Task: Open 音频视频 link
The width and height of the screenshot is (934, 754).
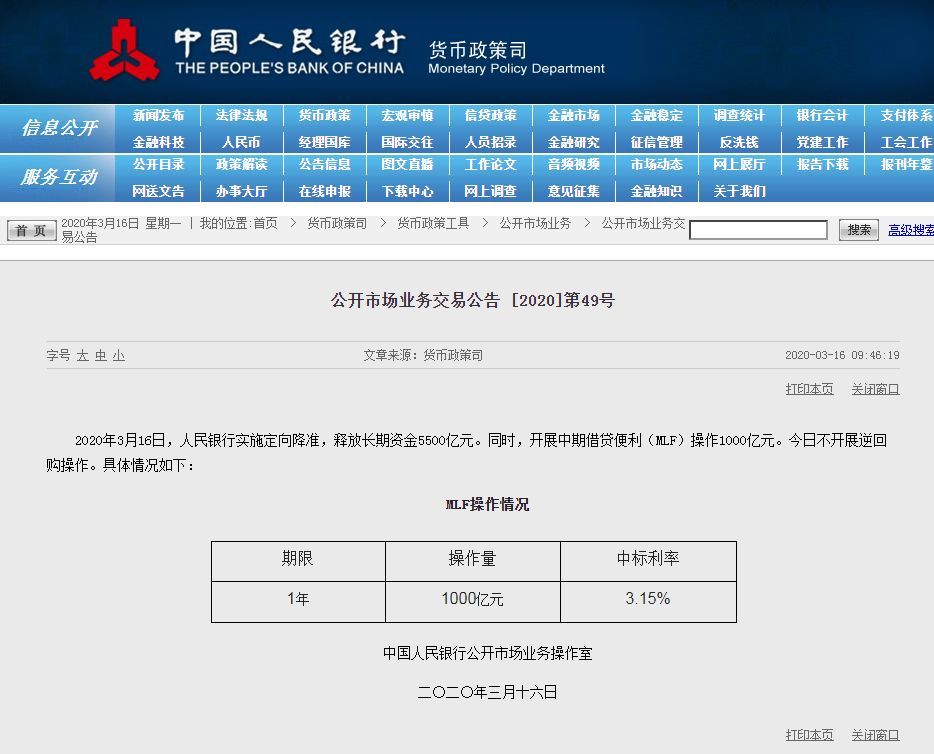Action: pos(574,164)
